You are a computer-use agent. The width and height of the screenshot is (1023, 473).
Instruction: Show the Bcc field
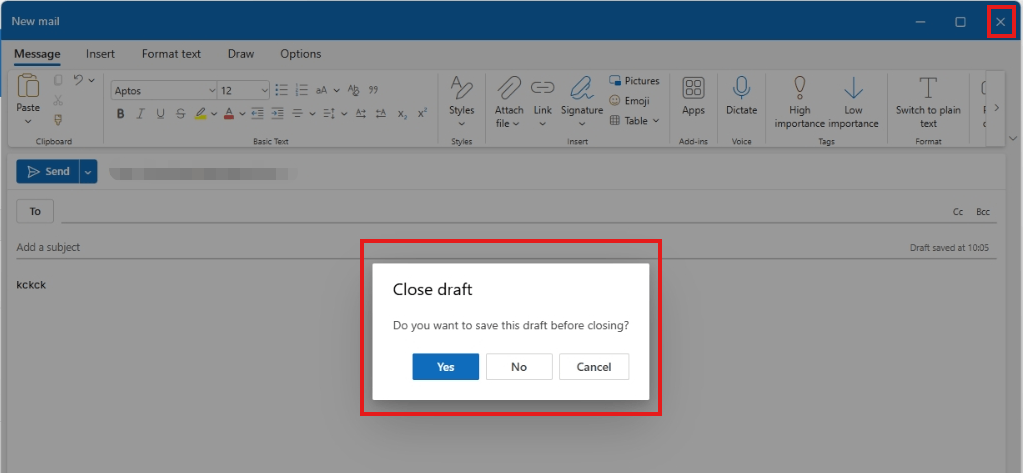[983, 212]
